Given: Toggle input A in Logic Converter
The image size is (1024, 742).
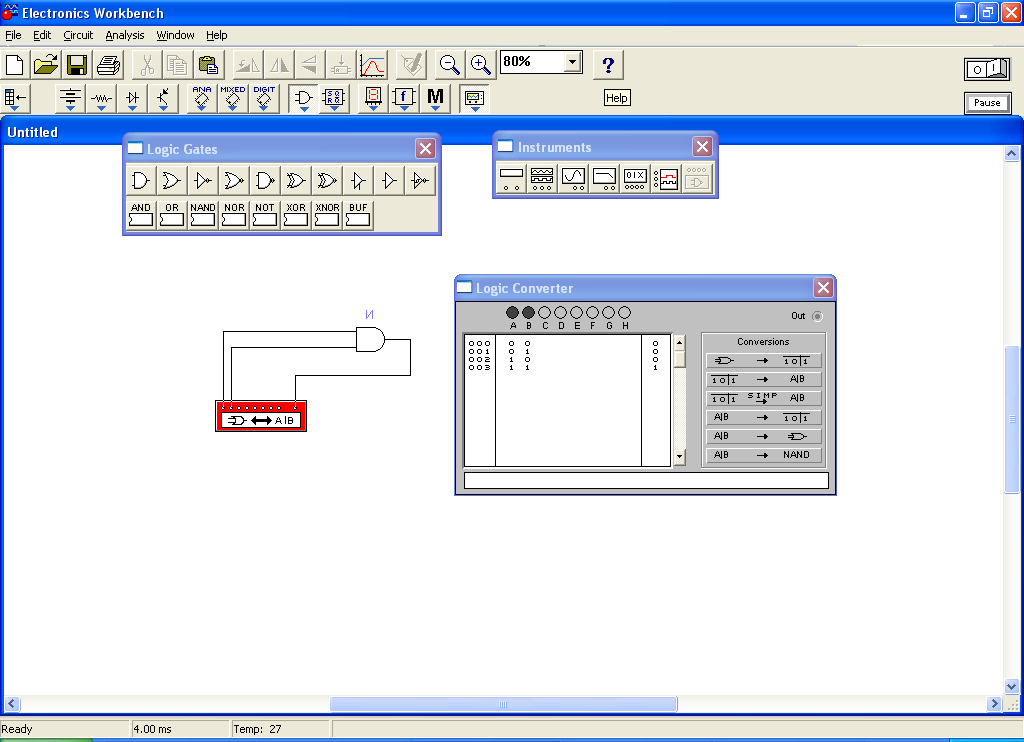Looking at the screenshot, I should (x=513, y=312).
